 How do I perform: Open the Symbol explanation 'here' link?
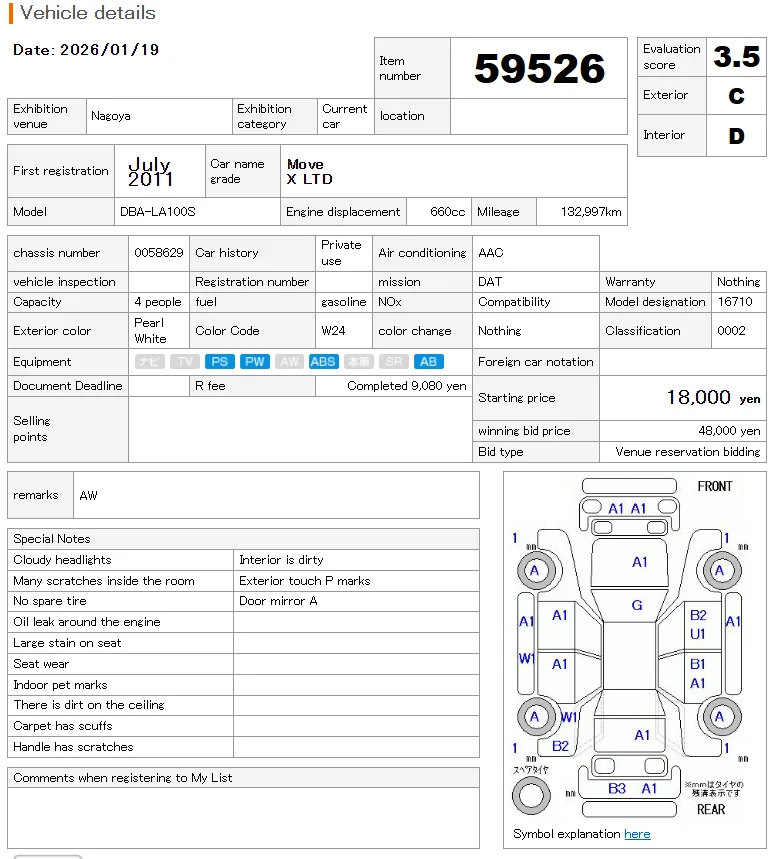[x=637, y=834]
